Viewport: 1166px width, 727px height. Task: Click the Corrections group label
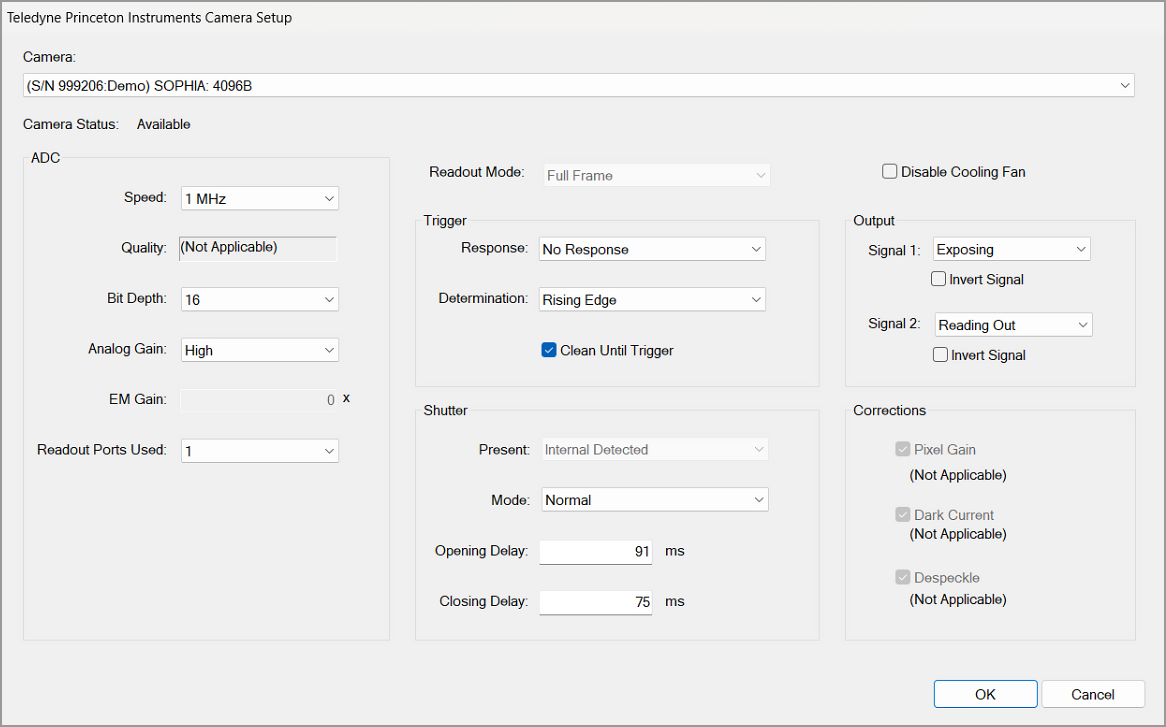889,410
